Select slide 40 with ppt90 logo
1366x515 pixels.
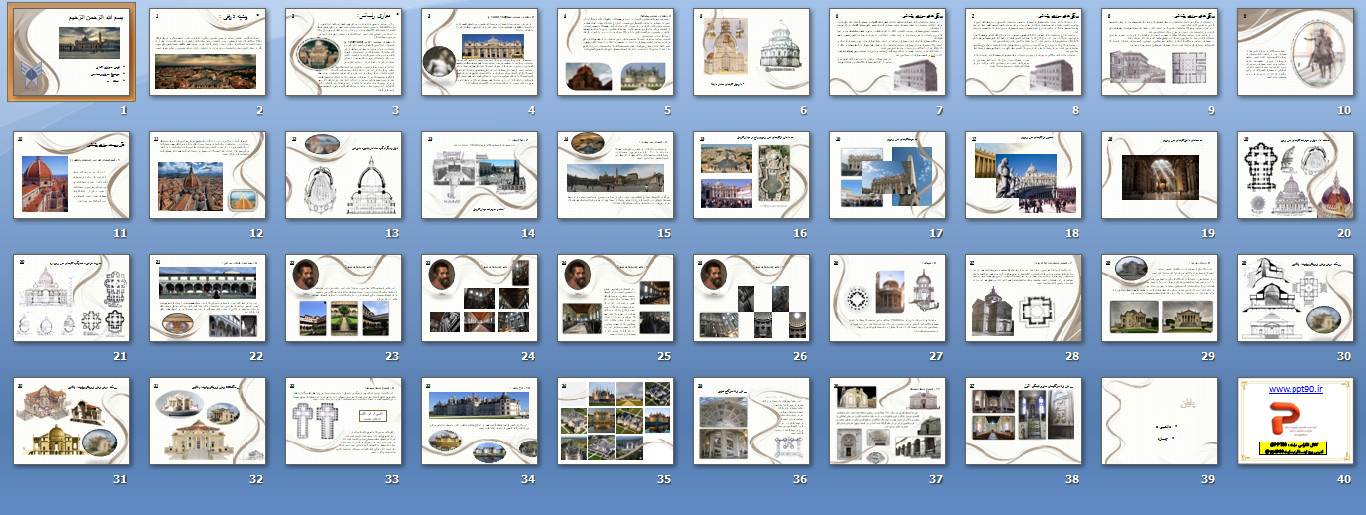coord(1295,421)
